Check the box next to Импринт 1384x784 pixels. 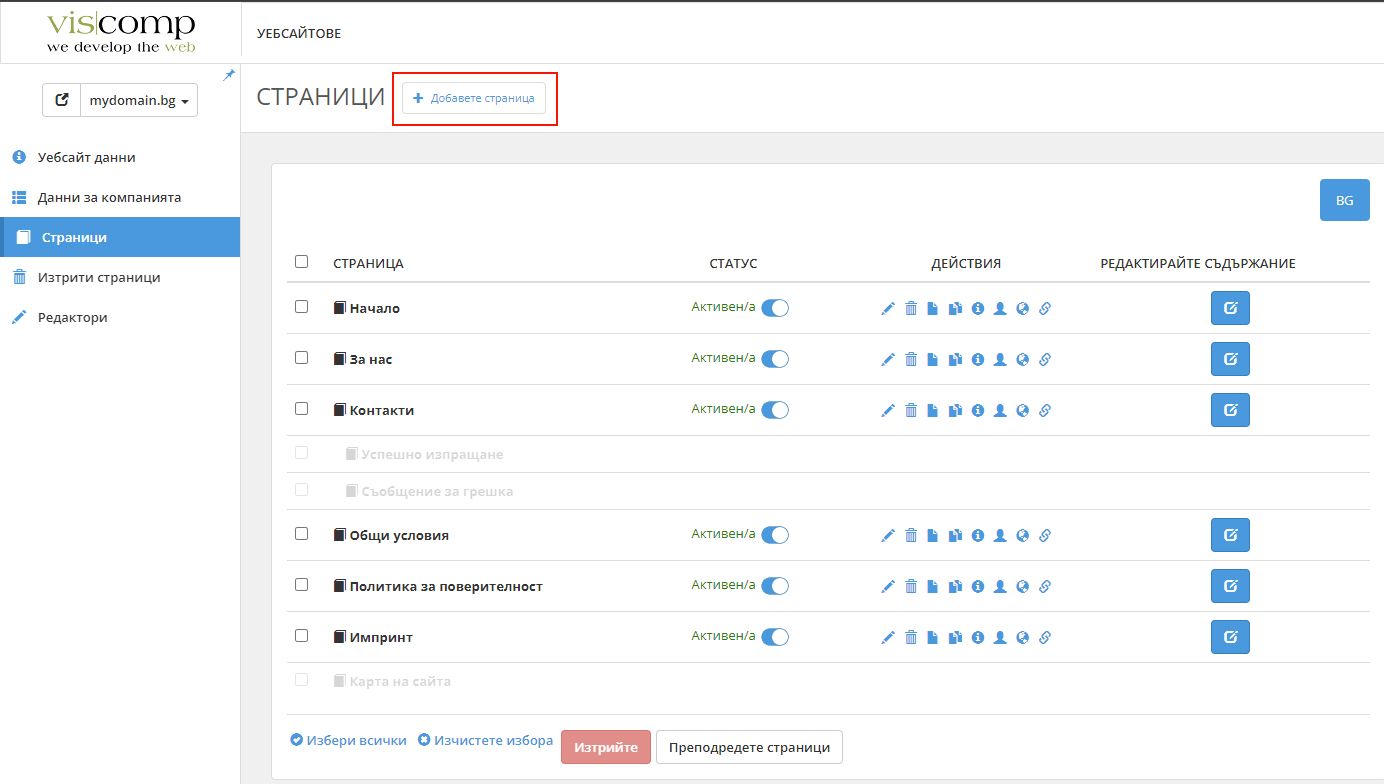[x=302, y=636]
